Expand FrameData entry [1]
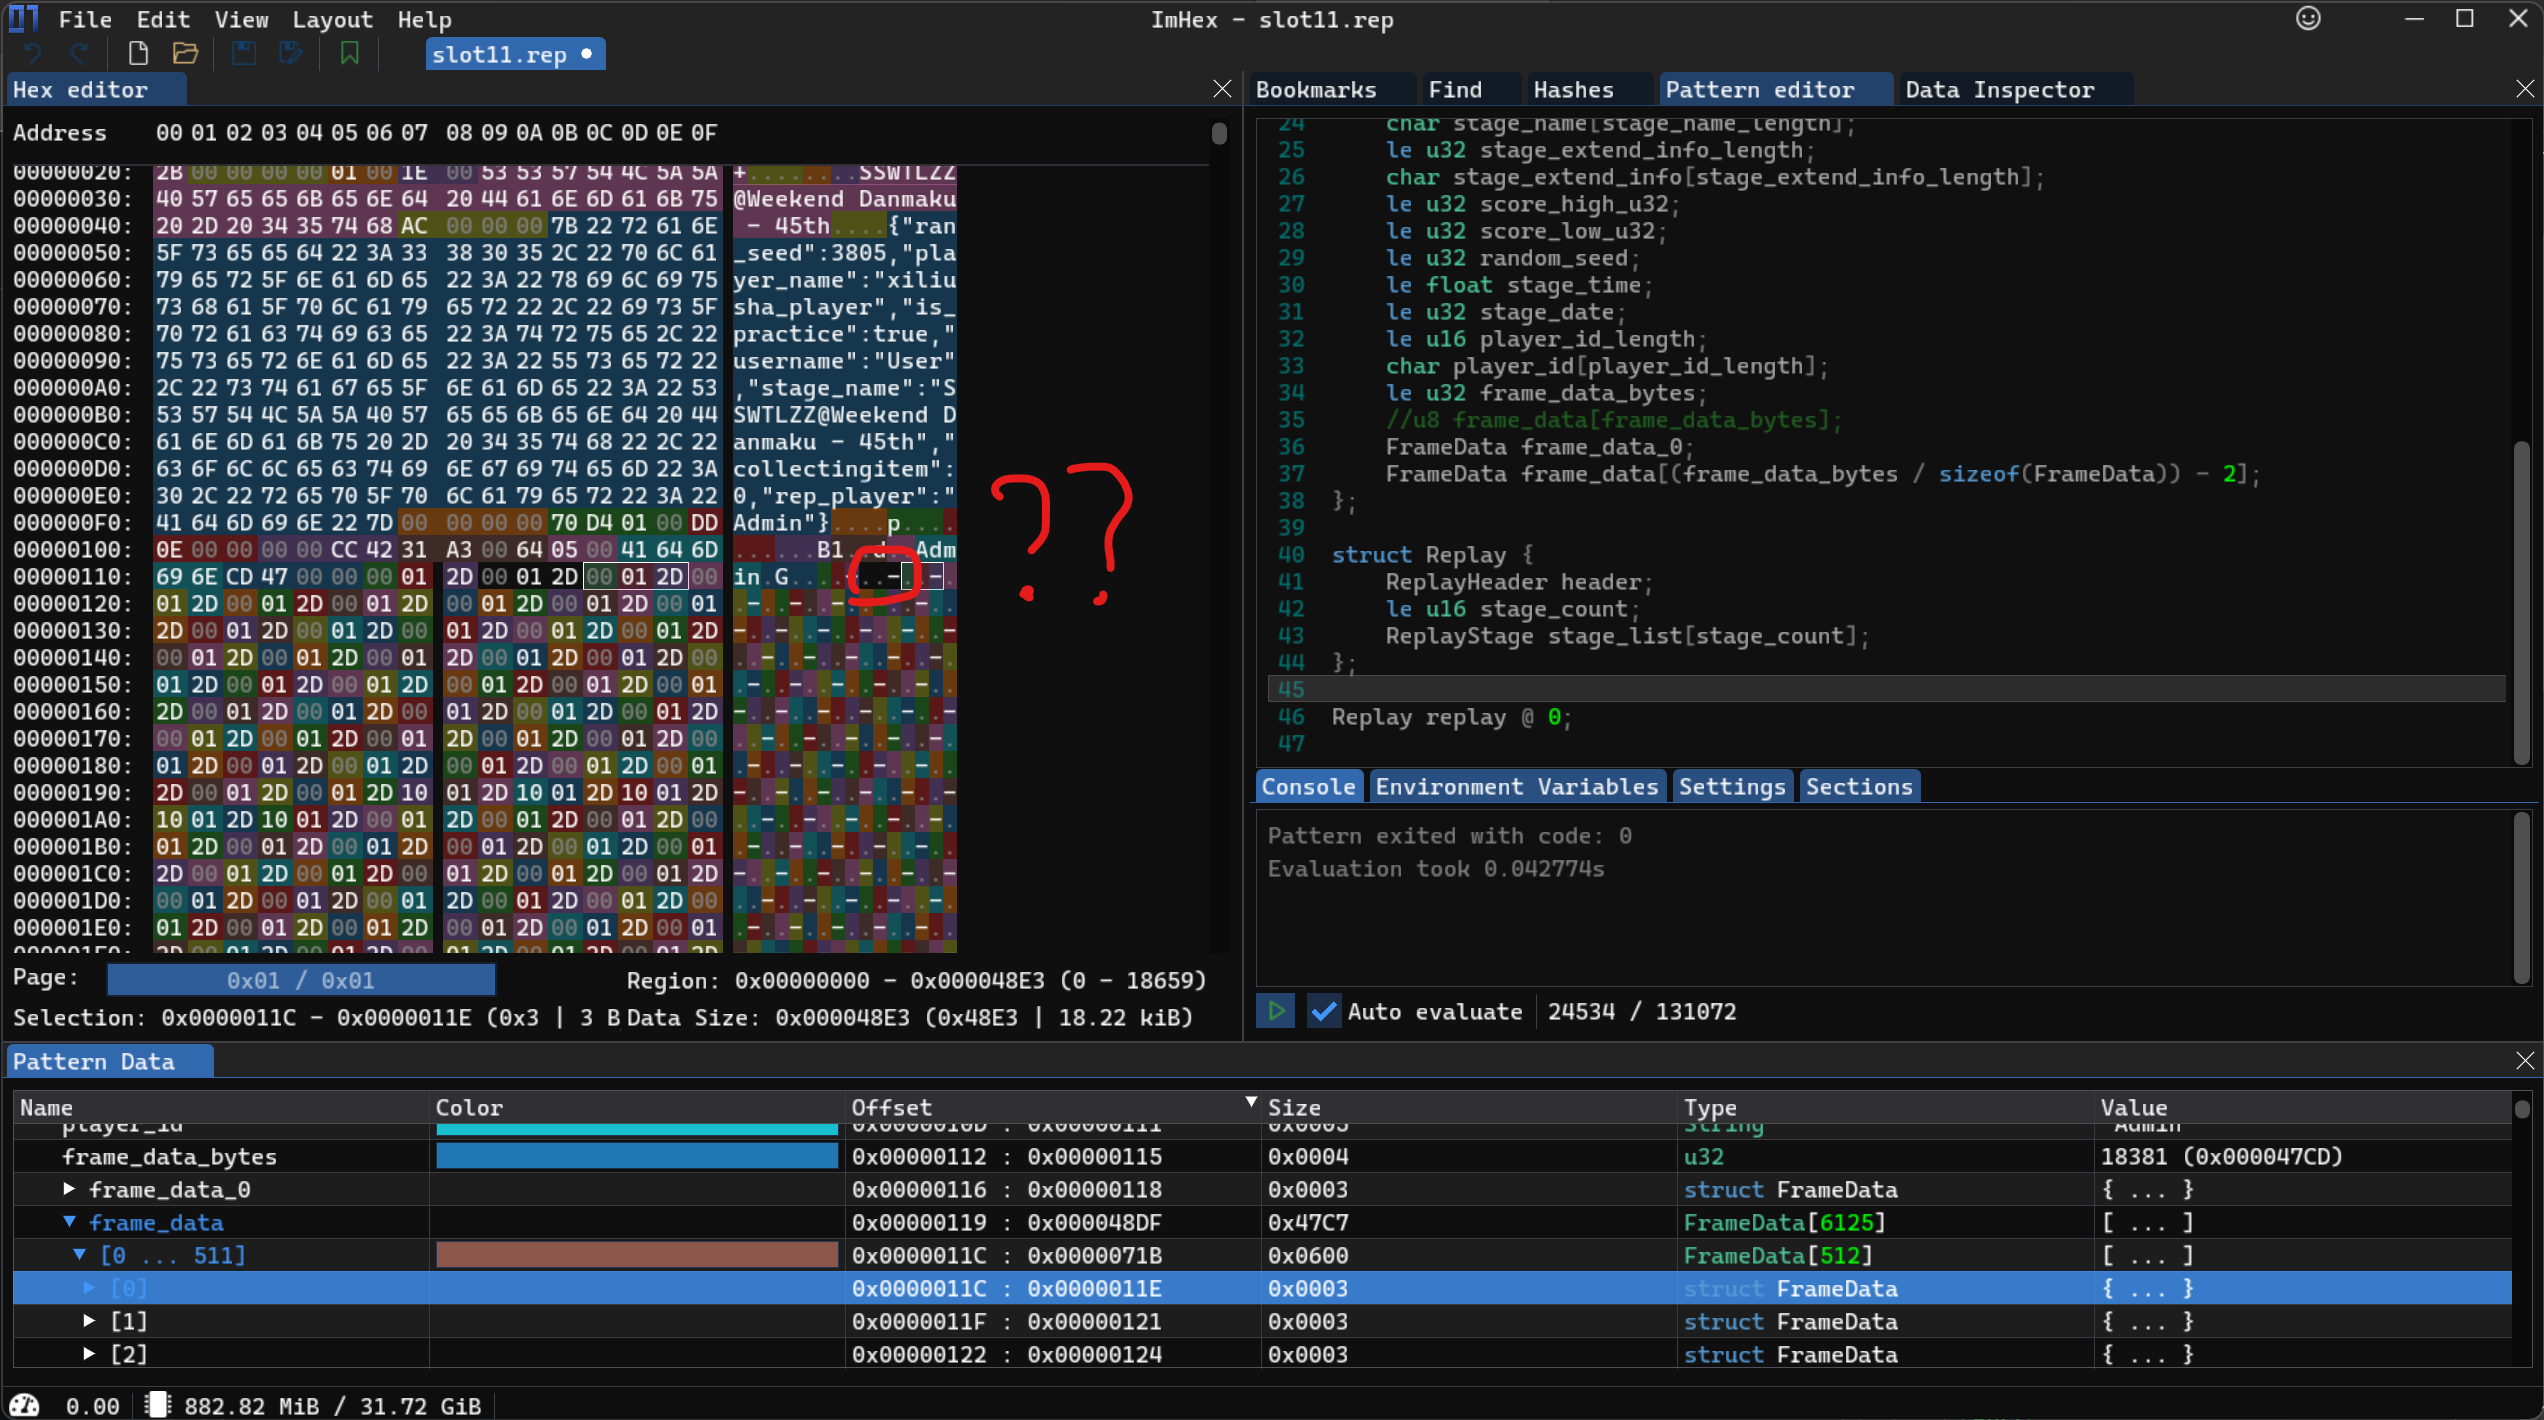This screenshot has height=1420, width=2544. coord(89,1321)
